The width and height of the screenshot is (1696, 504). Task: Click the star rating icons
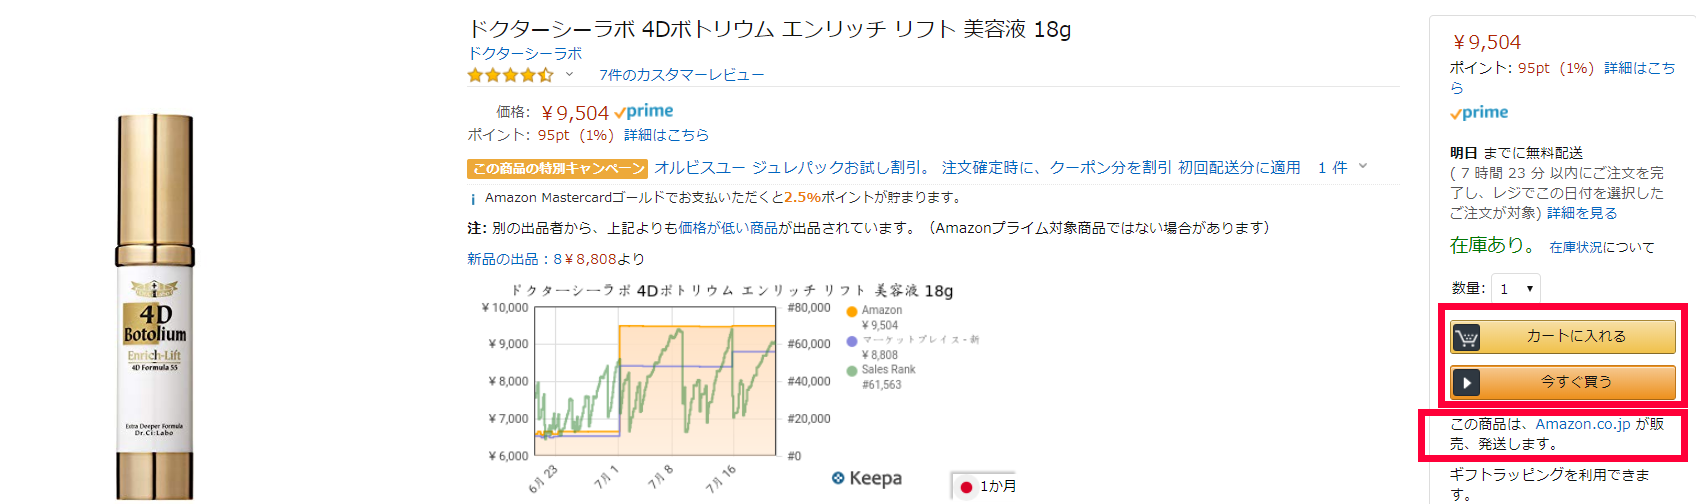click(x=510, y=75)
